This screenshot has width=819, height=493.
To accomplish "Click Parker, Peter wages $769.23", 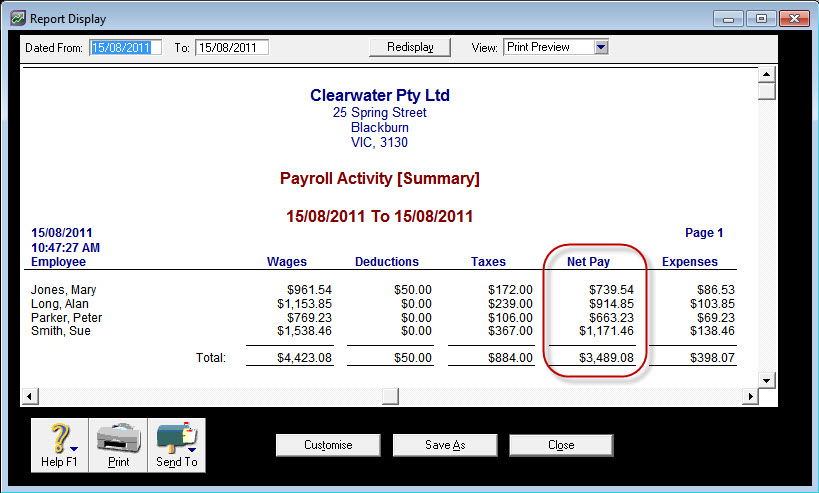I will coord(309,318).
